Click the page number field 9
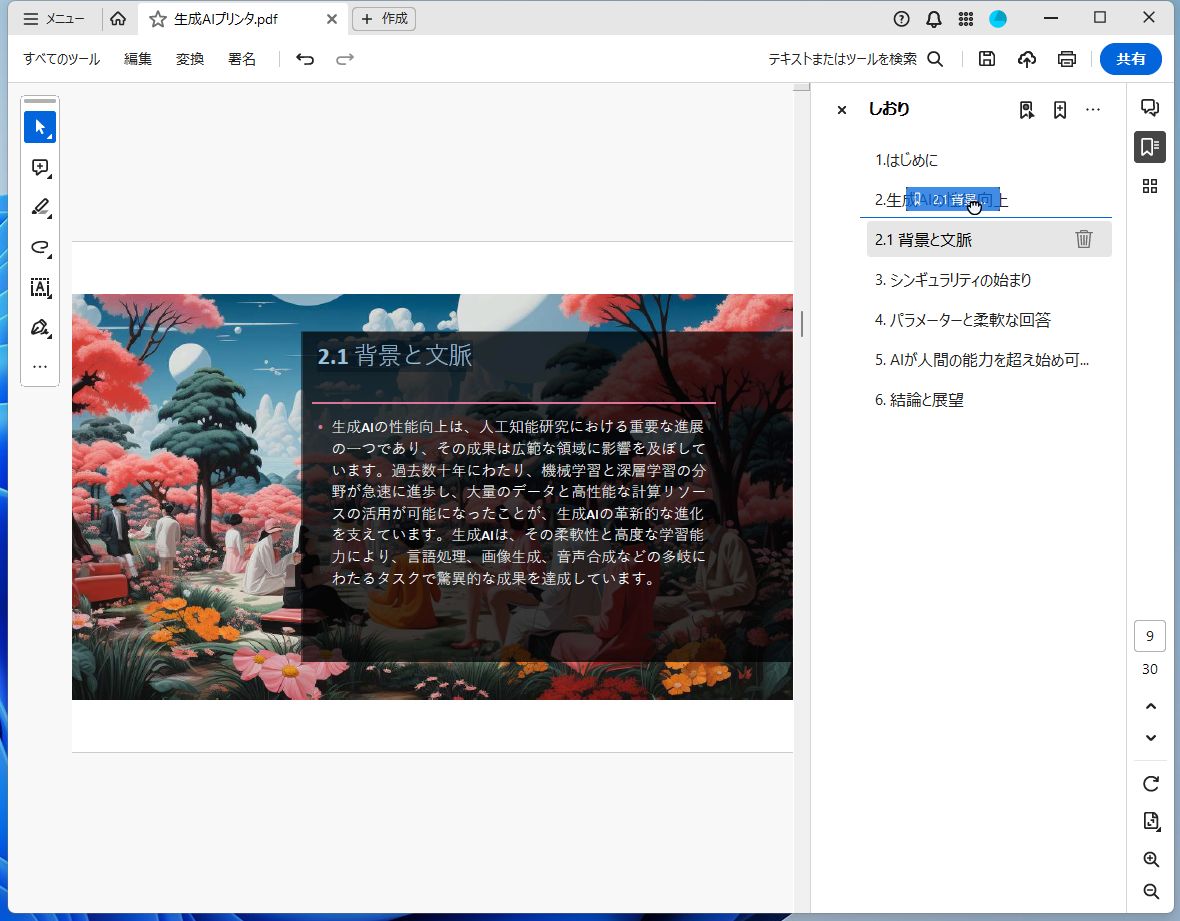The image size is (1180, 921). (x=1149, y=636)
